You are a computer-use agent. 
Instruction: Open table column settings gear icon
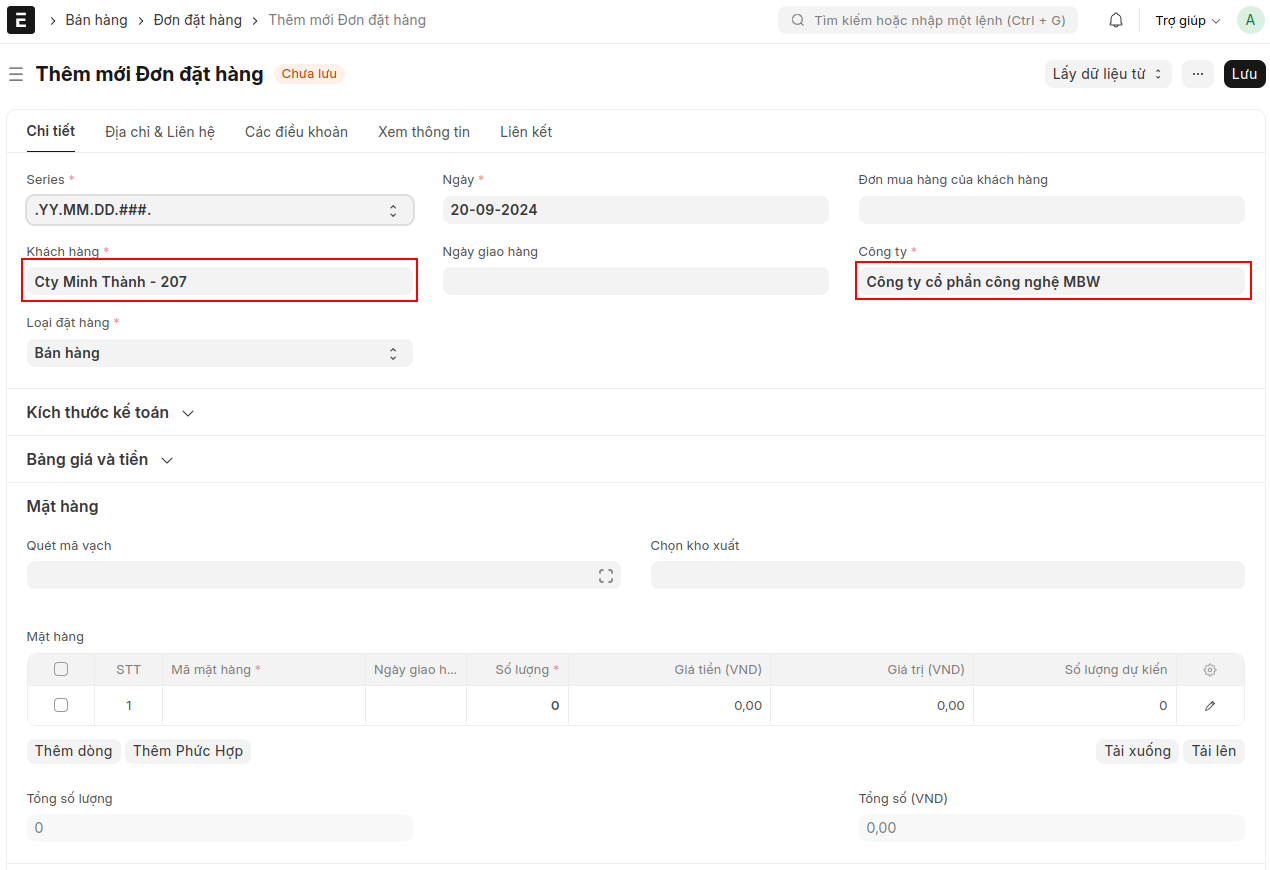(1210, 670)
